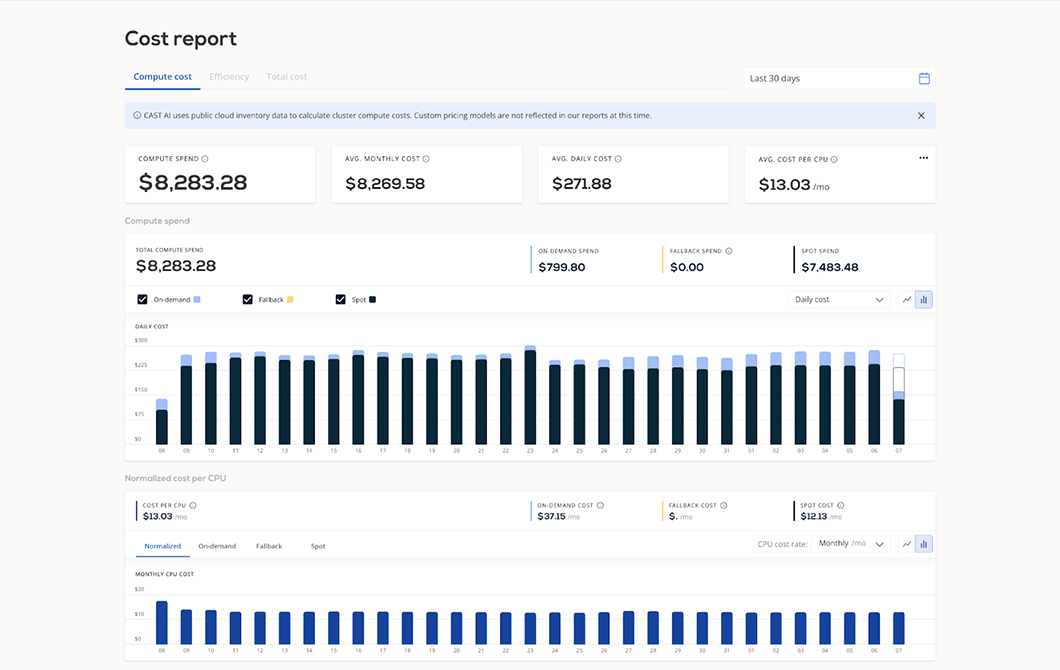
Task: Toggle the Fallback checkbox
Action: click(x=248, y=299)
